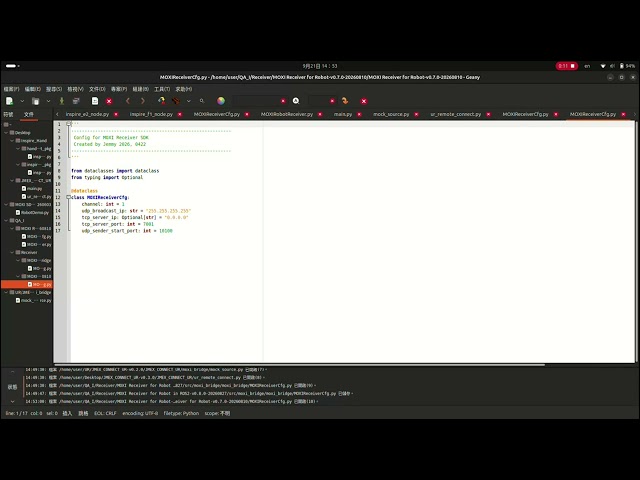This screenshot has height=480, width=640.
Task: Switch to the inspire_f1_node.py tab
Action: (x=151, y=114)
